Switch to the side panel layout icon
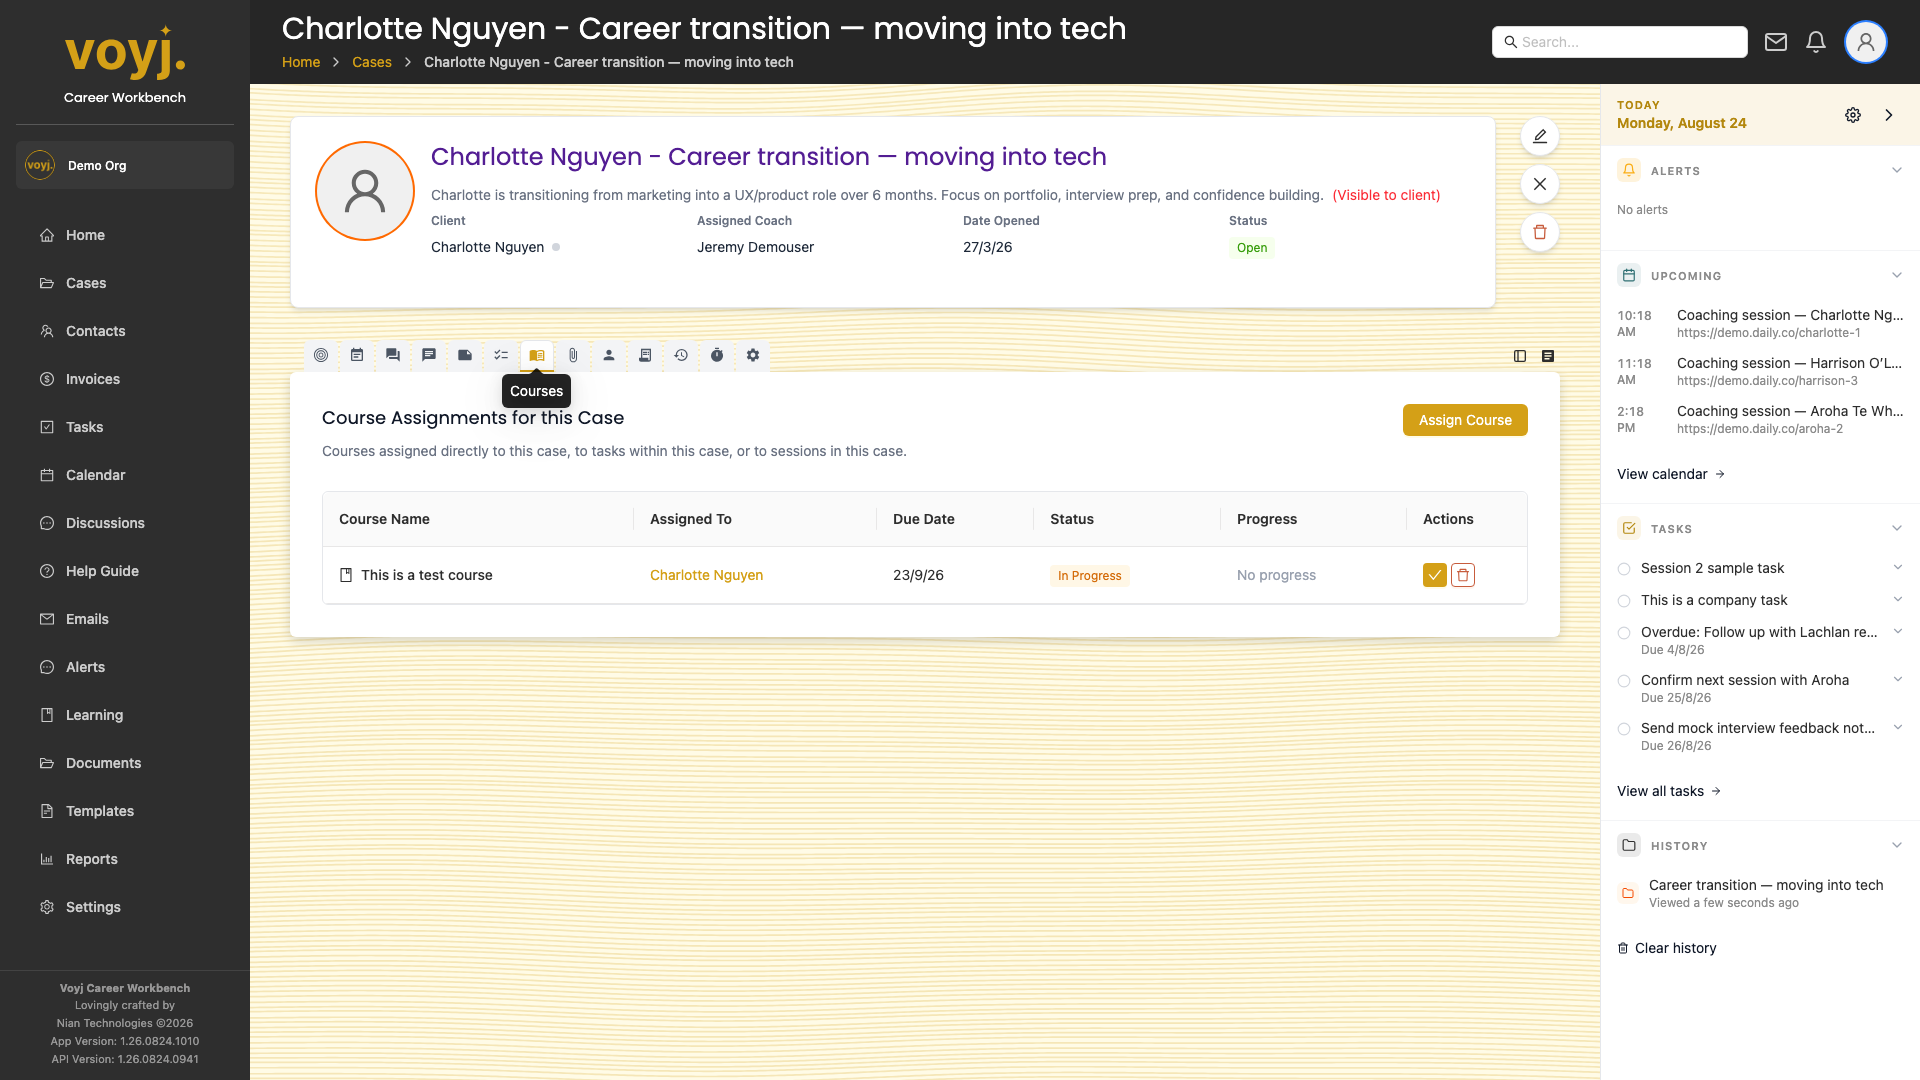Viewport: 1920px width, 1080px height. point(1520,356)
